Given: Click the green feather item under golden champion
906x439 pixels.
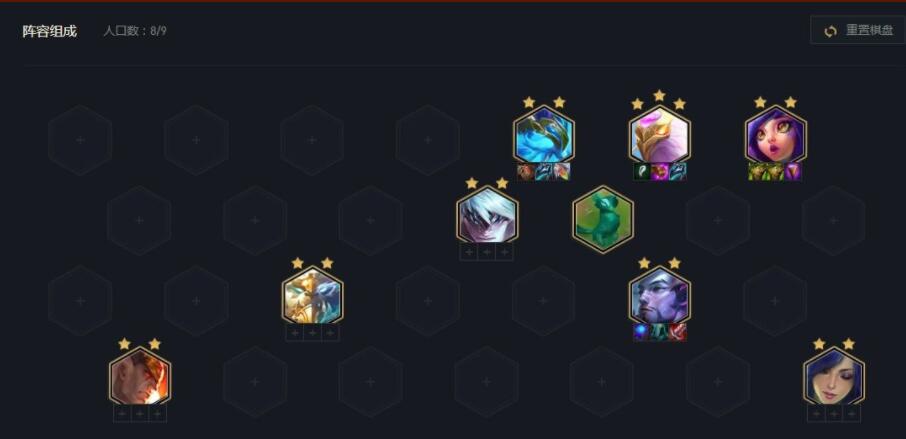Looking at the screenshot, I should point(642,172).
